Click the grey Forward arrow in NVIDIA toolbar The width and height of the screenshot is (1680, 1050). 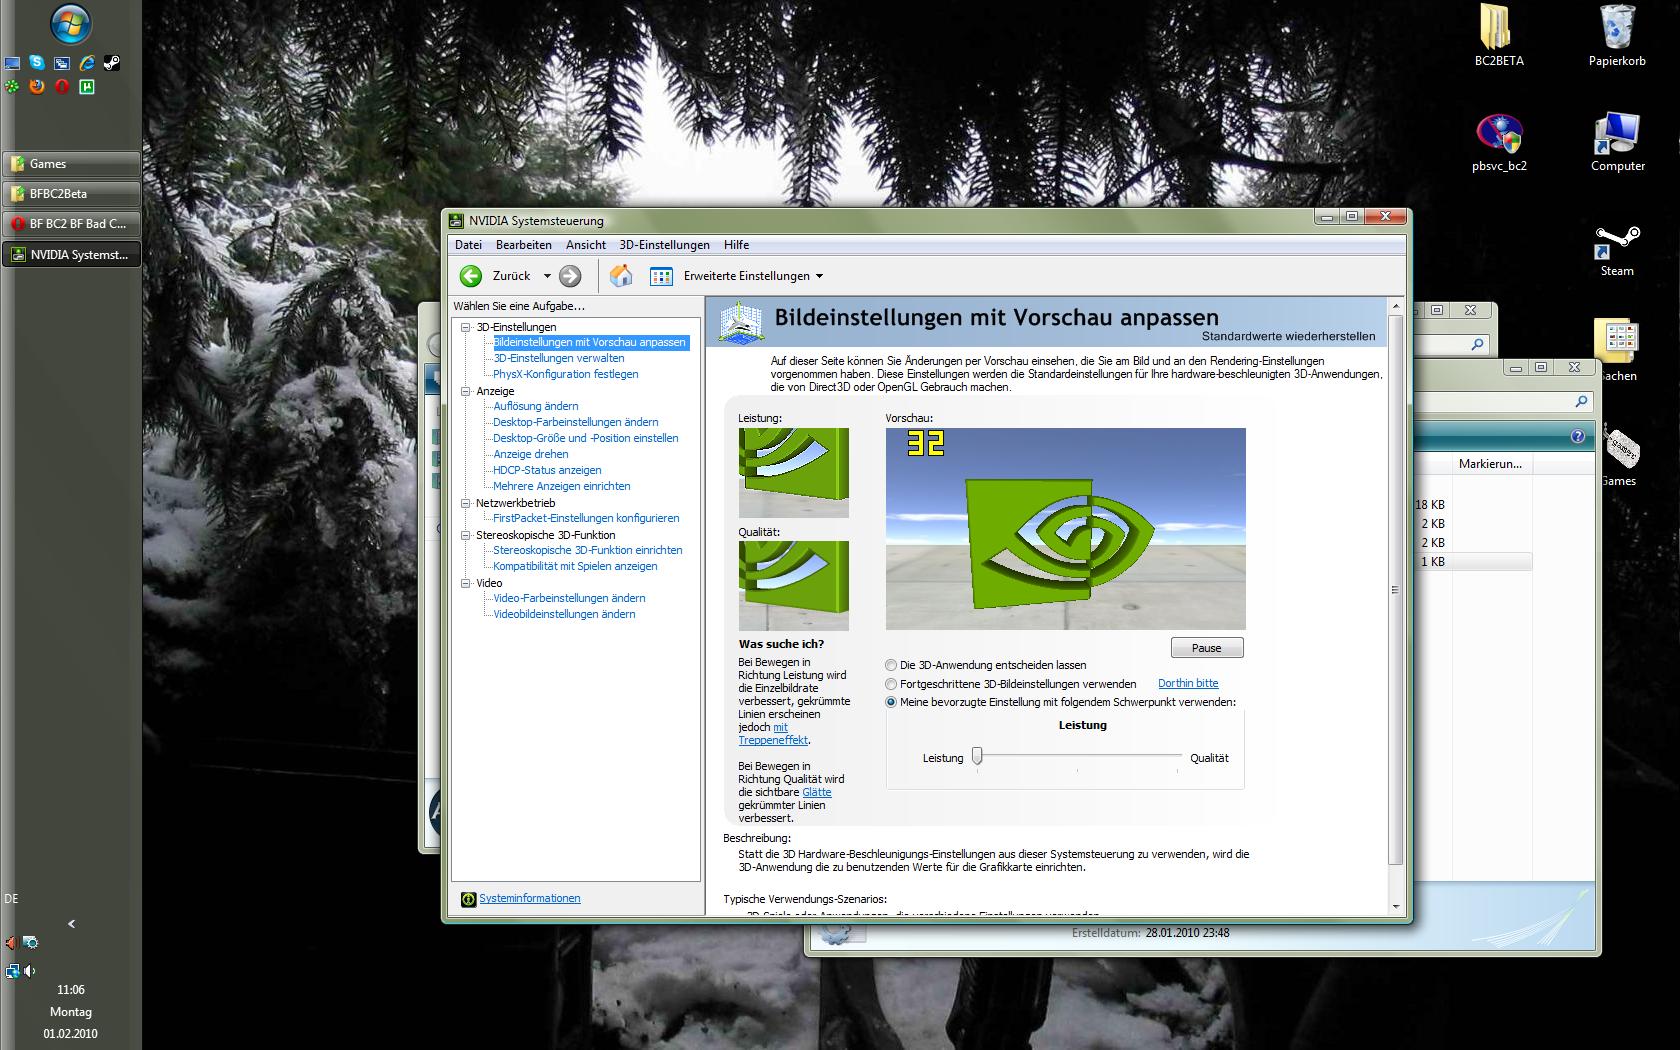point(570,276)
